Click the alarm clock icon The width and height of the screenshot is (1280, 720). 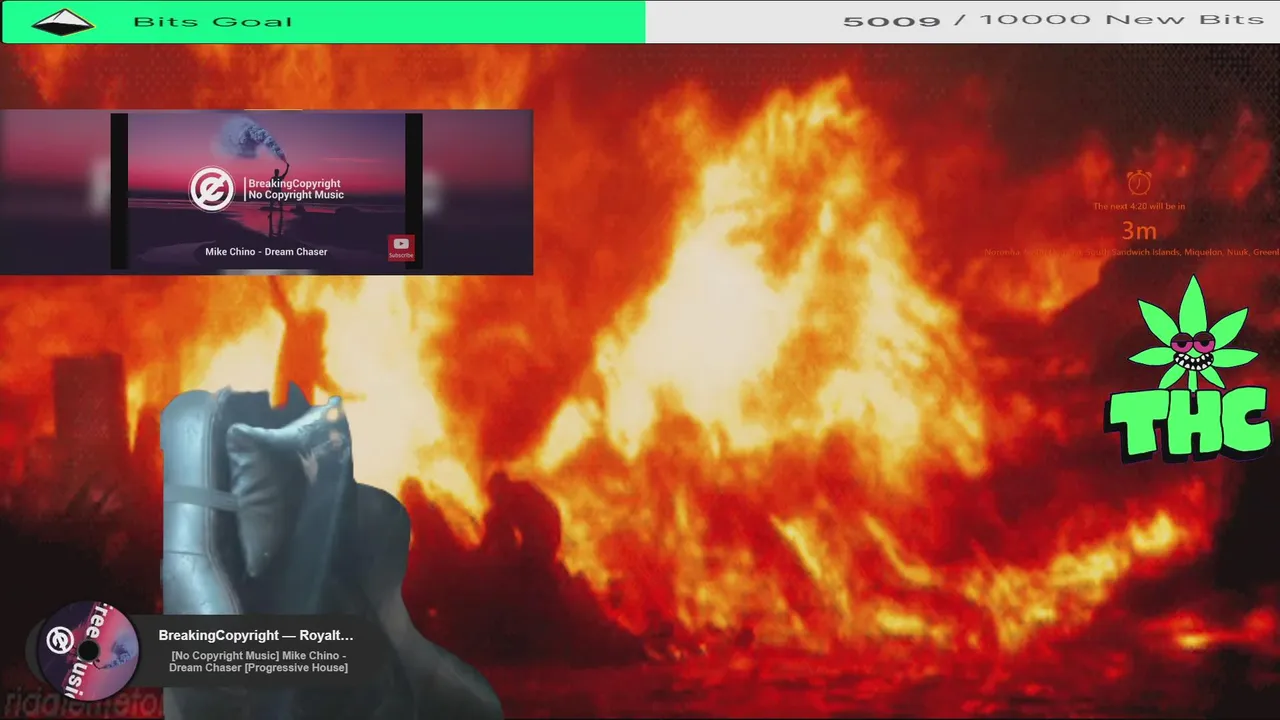pos(1139,183)
